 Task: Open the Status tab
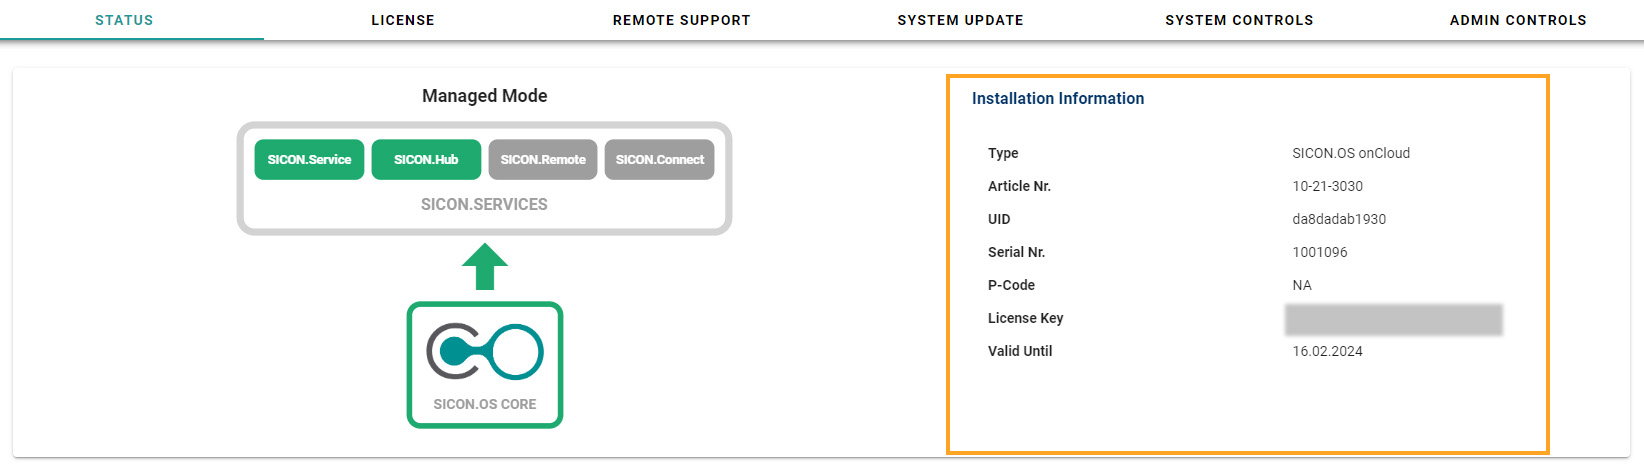tap(124, 20)
